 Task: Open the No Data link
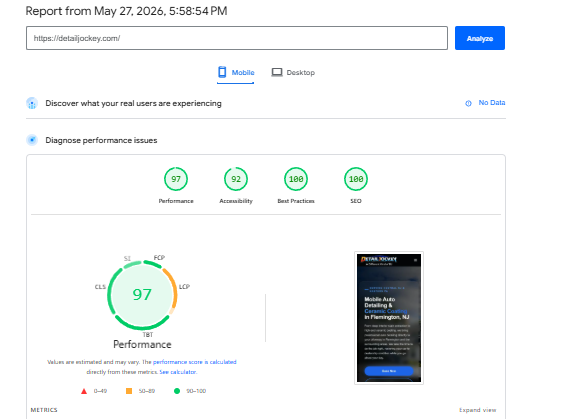492,103
